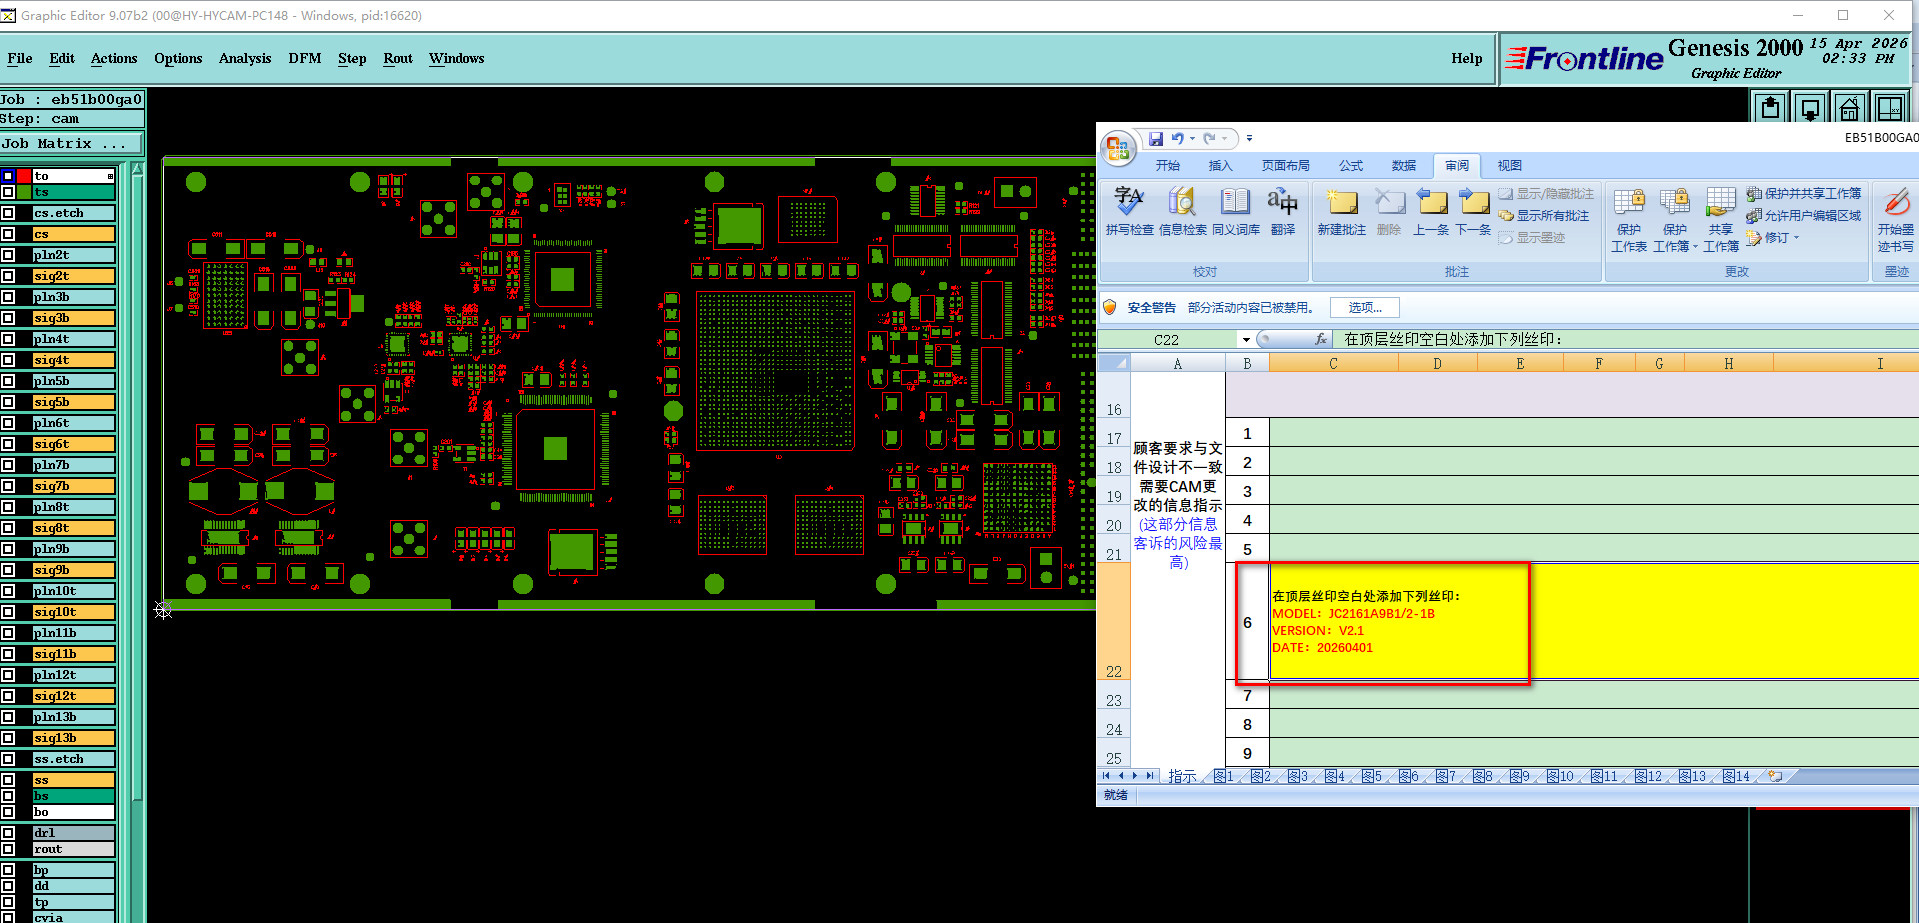Open the Name Box dropdown for C22
Screen dimensions: 1919x923
[x=1246, y=340]
